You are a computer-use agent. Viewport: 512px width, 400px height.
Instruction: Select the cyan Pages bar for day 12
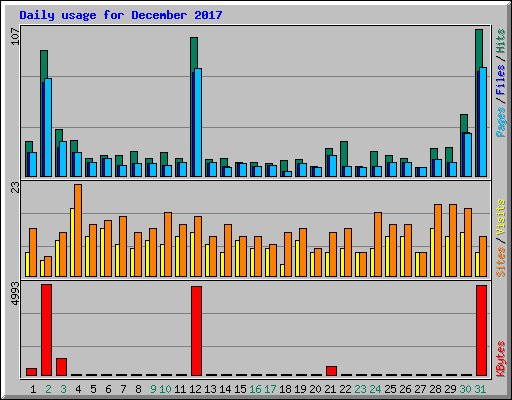pos(198,122)
